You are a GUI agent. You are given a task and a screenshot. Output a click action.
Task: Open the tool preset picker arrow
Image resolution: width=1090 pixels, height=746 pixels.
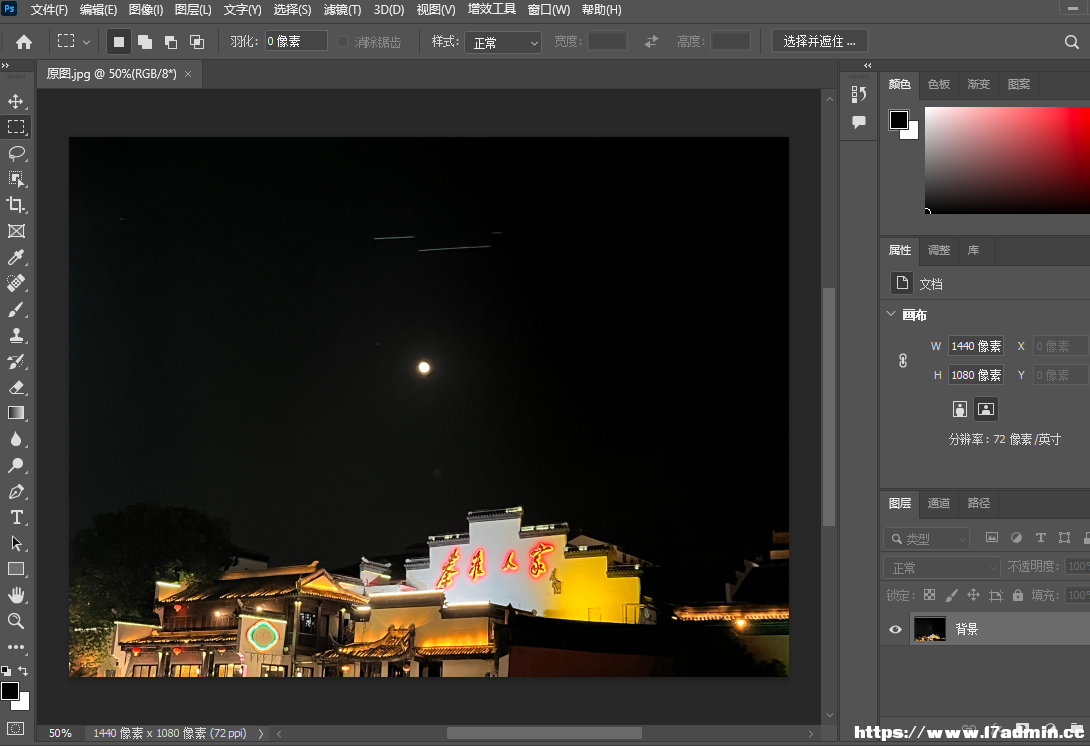(86, 42)
